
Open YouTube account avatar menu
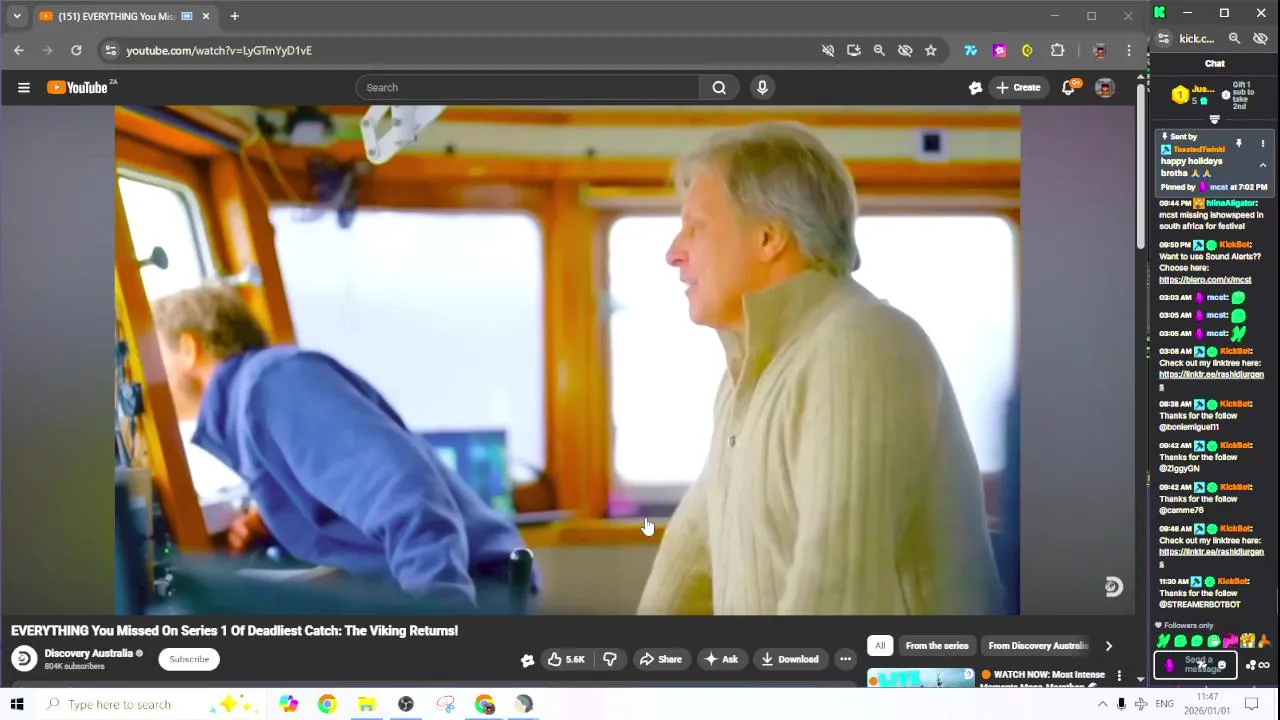pos(1104,88)
